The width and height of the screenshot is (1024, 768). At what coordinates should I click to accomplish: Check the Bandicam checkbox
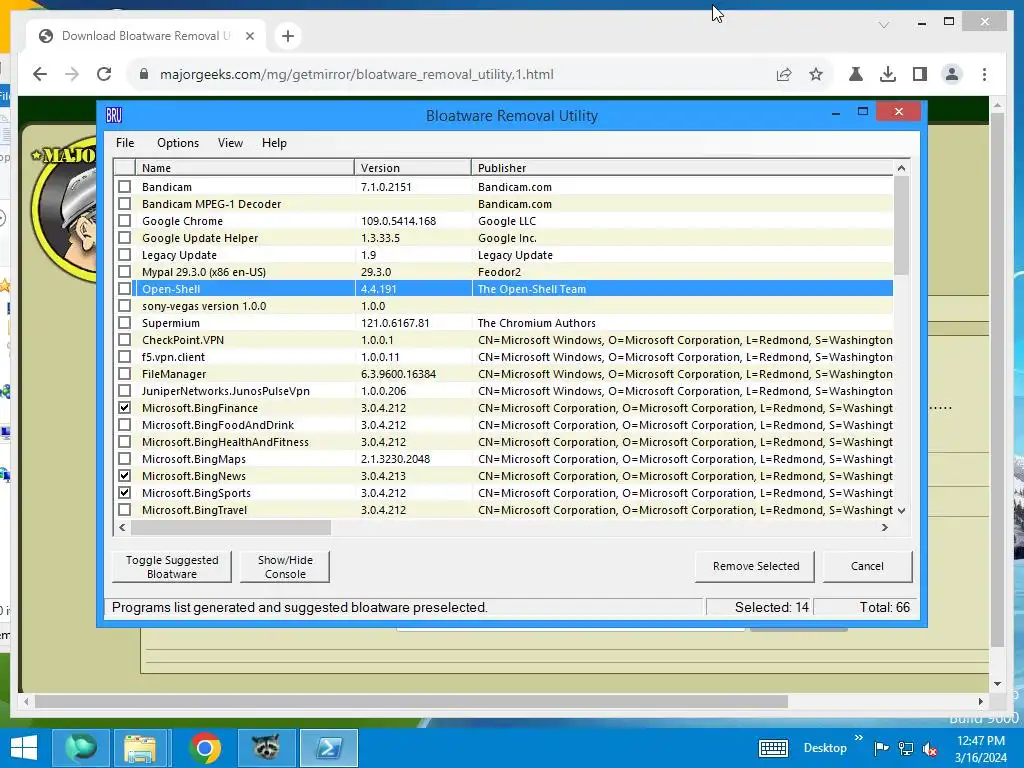coord(124,187)
